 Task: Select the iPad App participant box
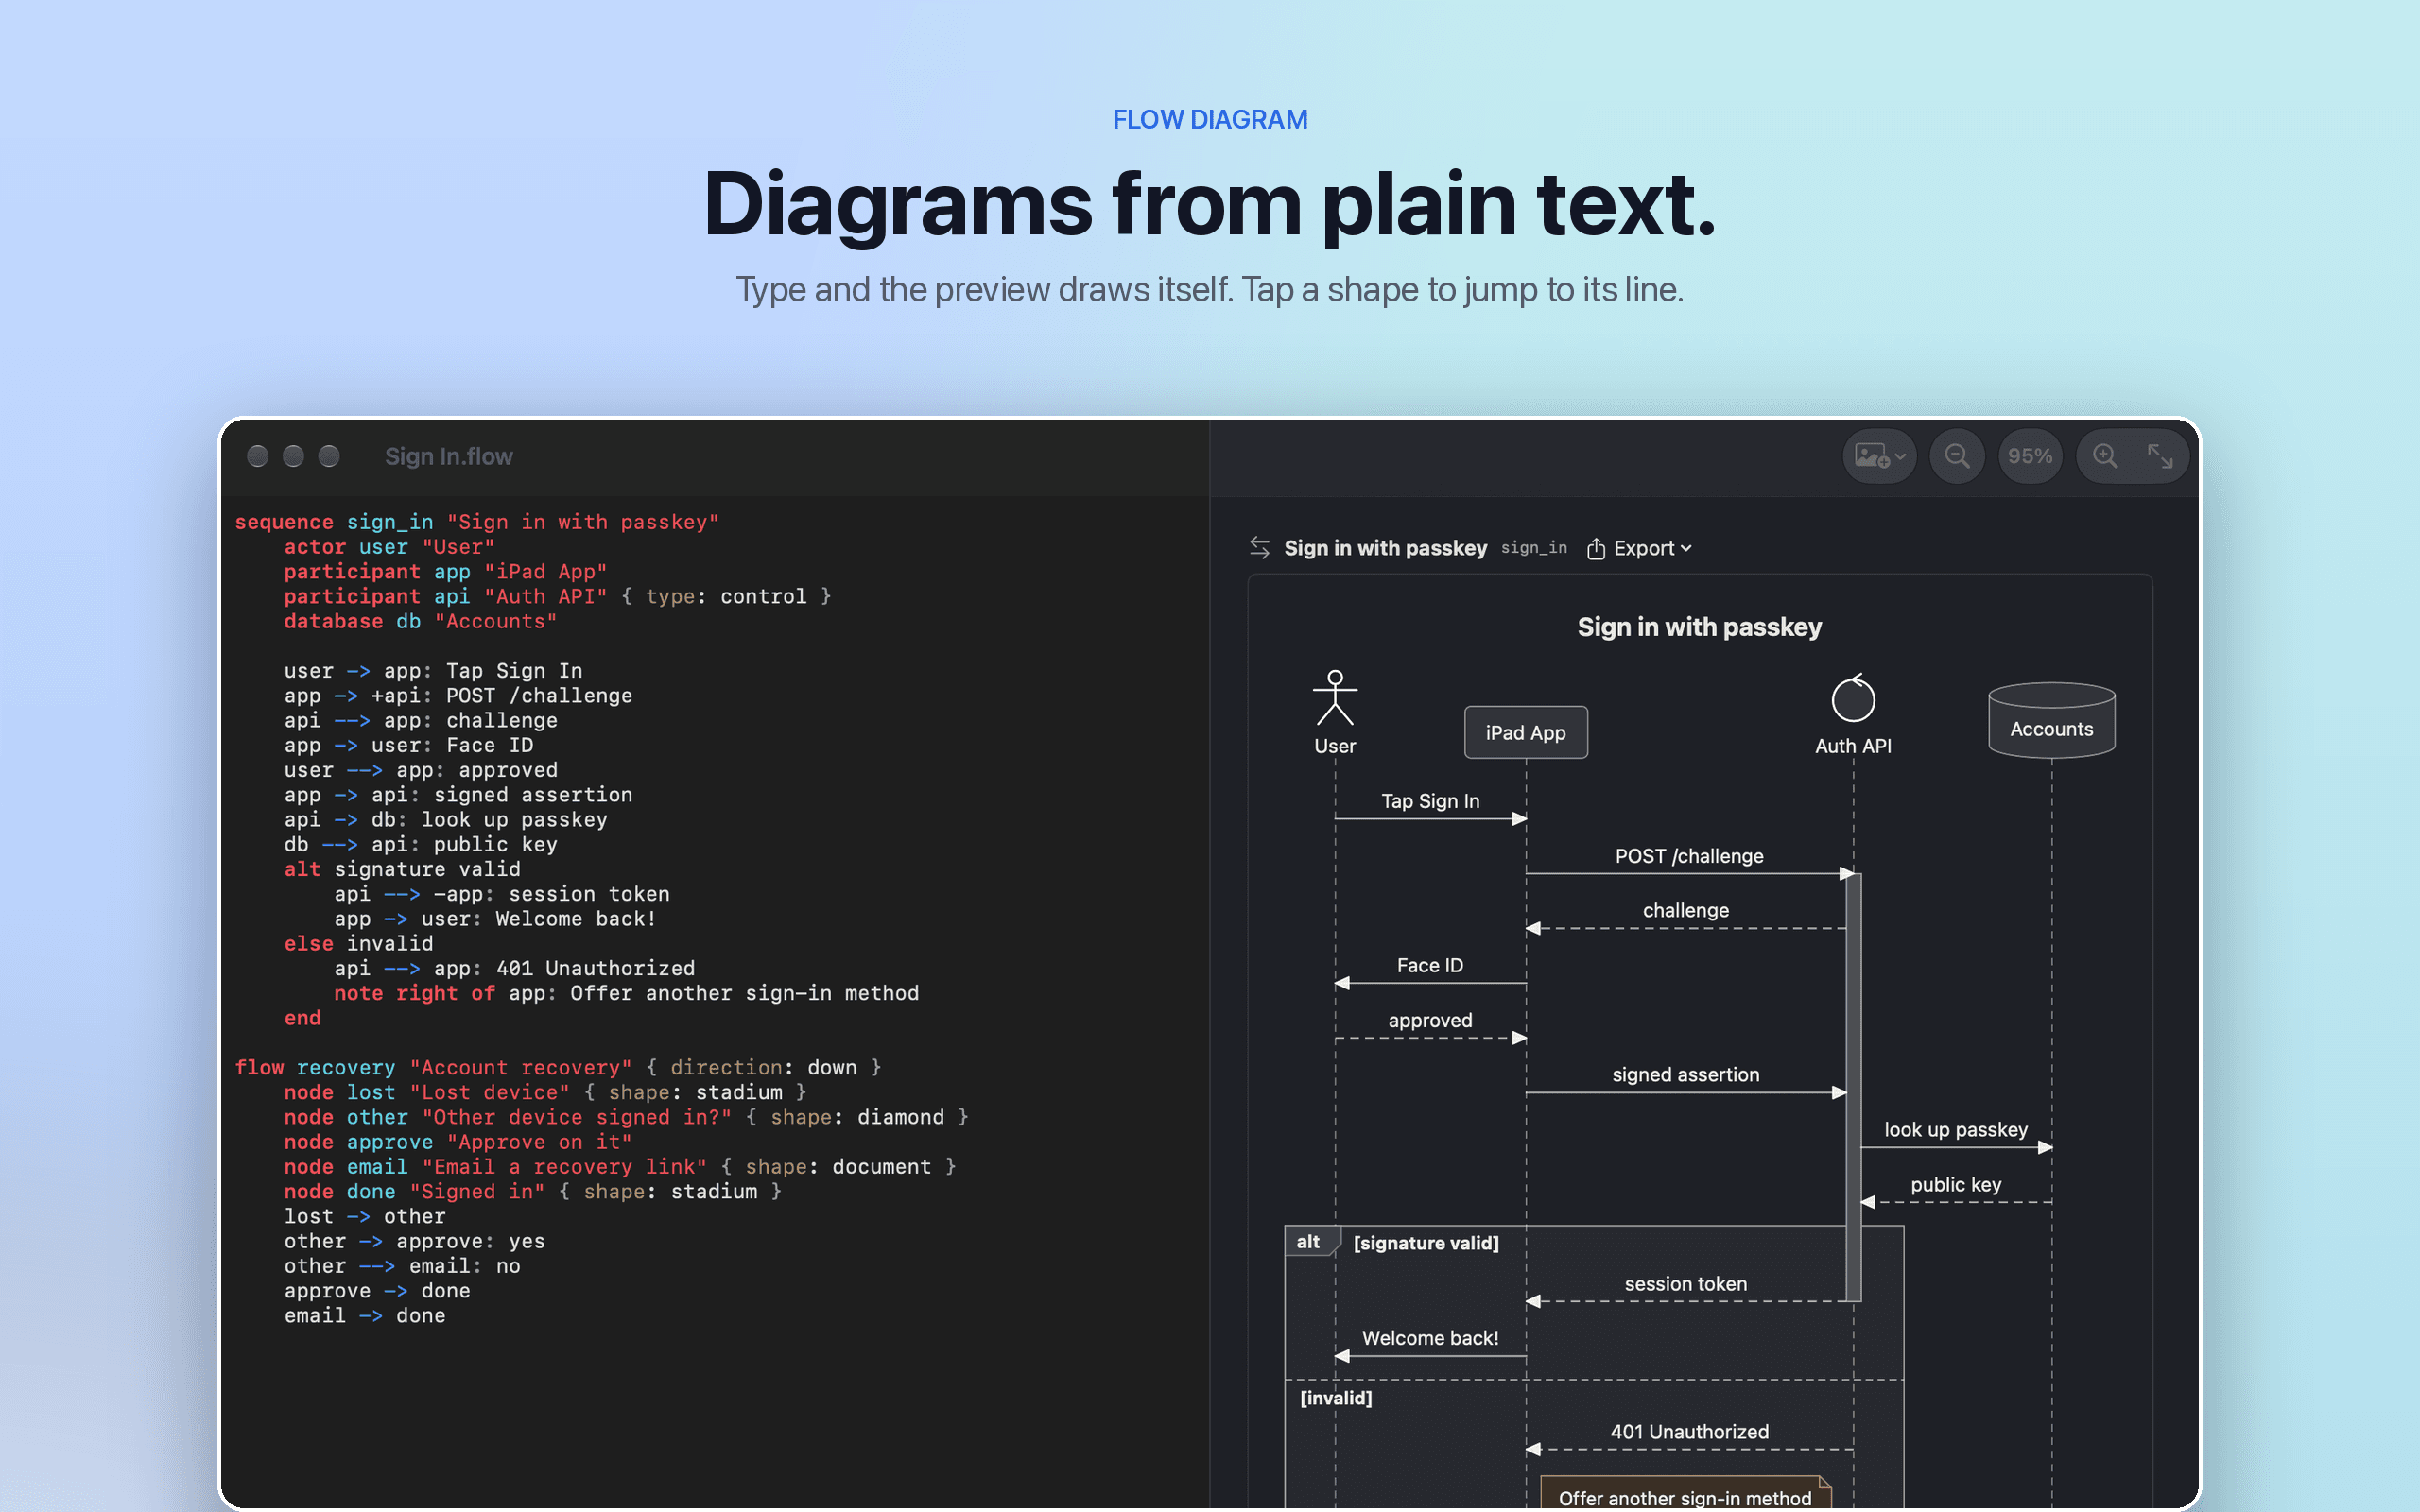pos(1525,732)
